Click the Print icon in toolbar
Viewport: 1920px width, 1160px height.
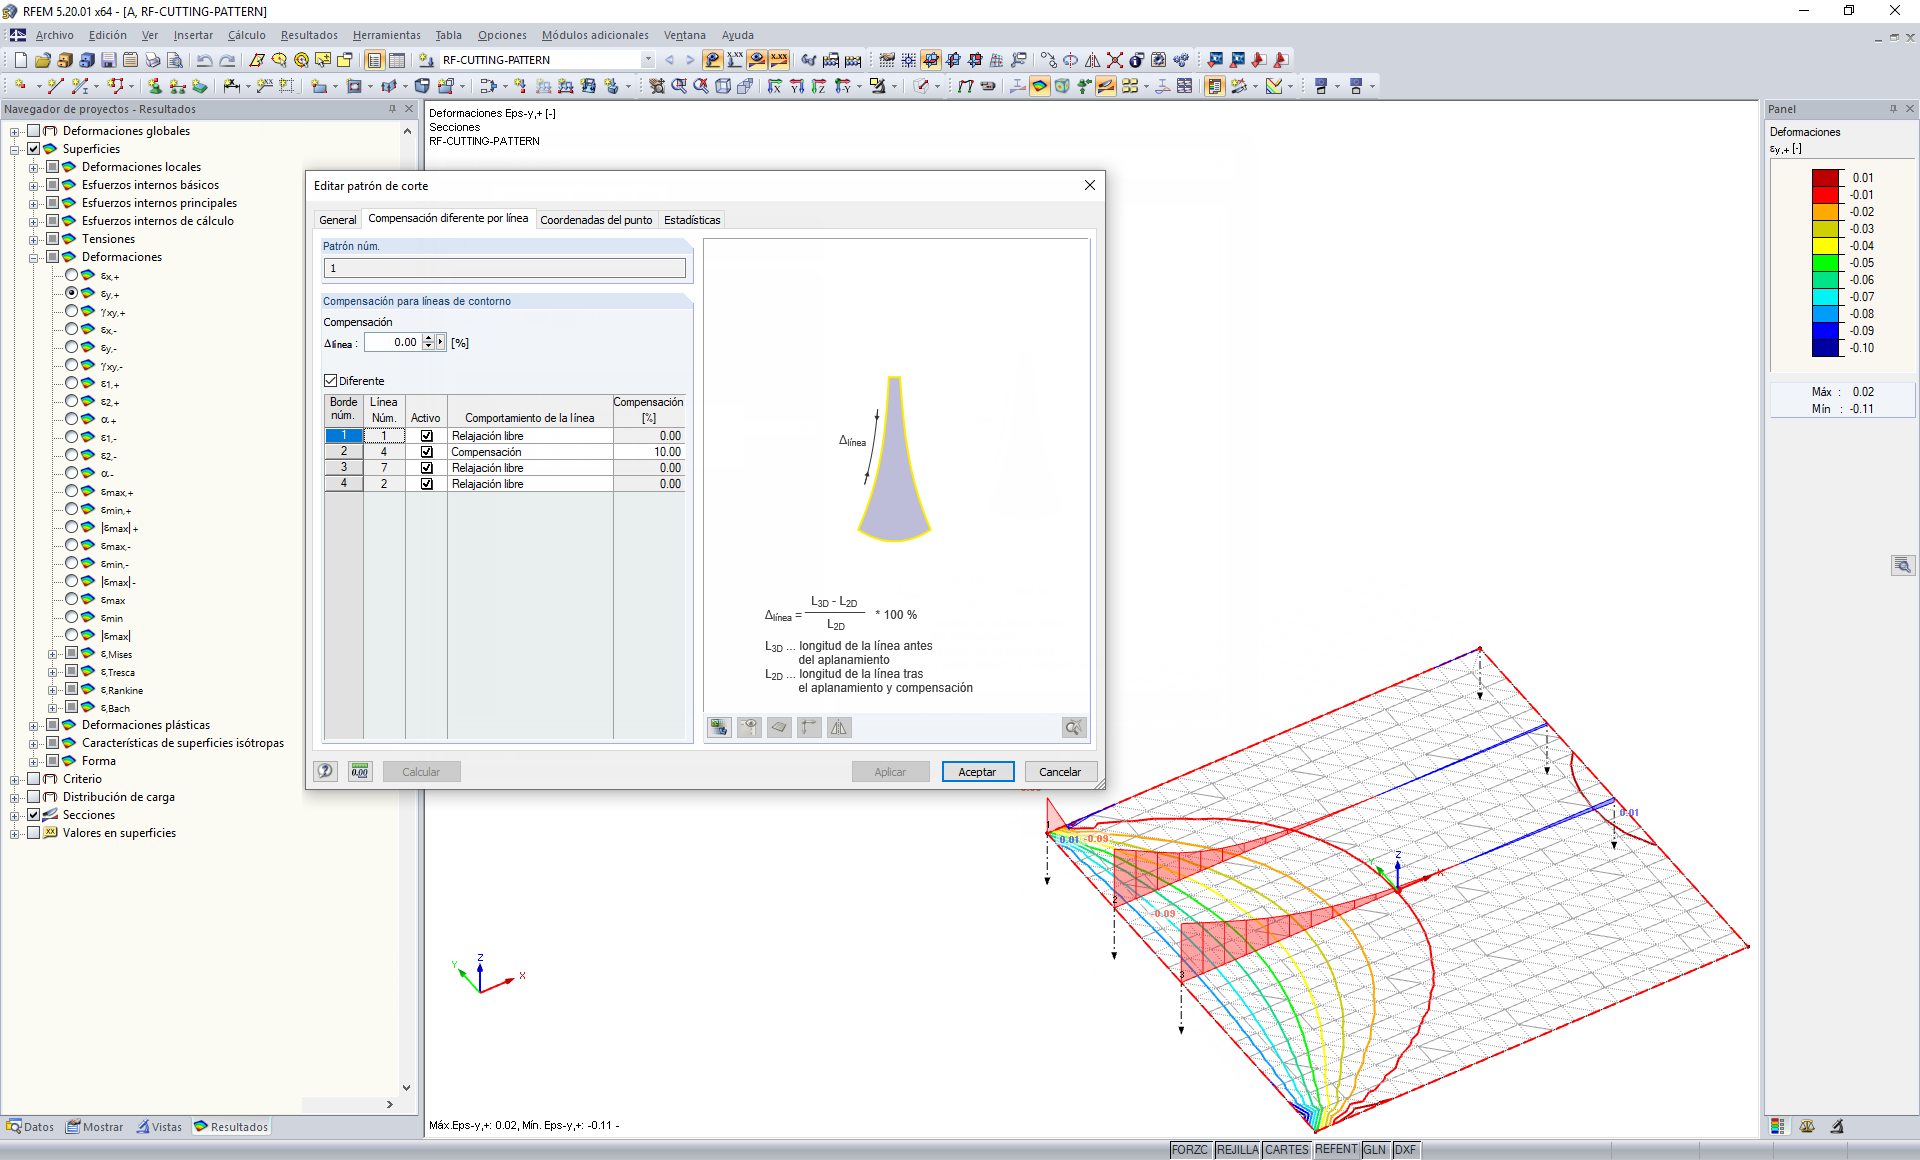pyautogui.click(x=153, y=60)
